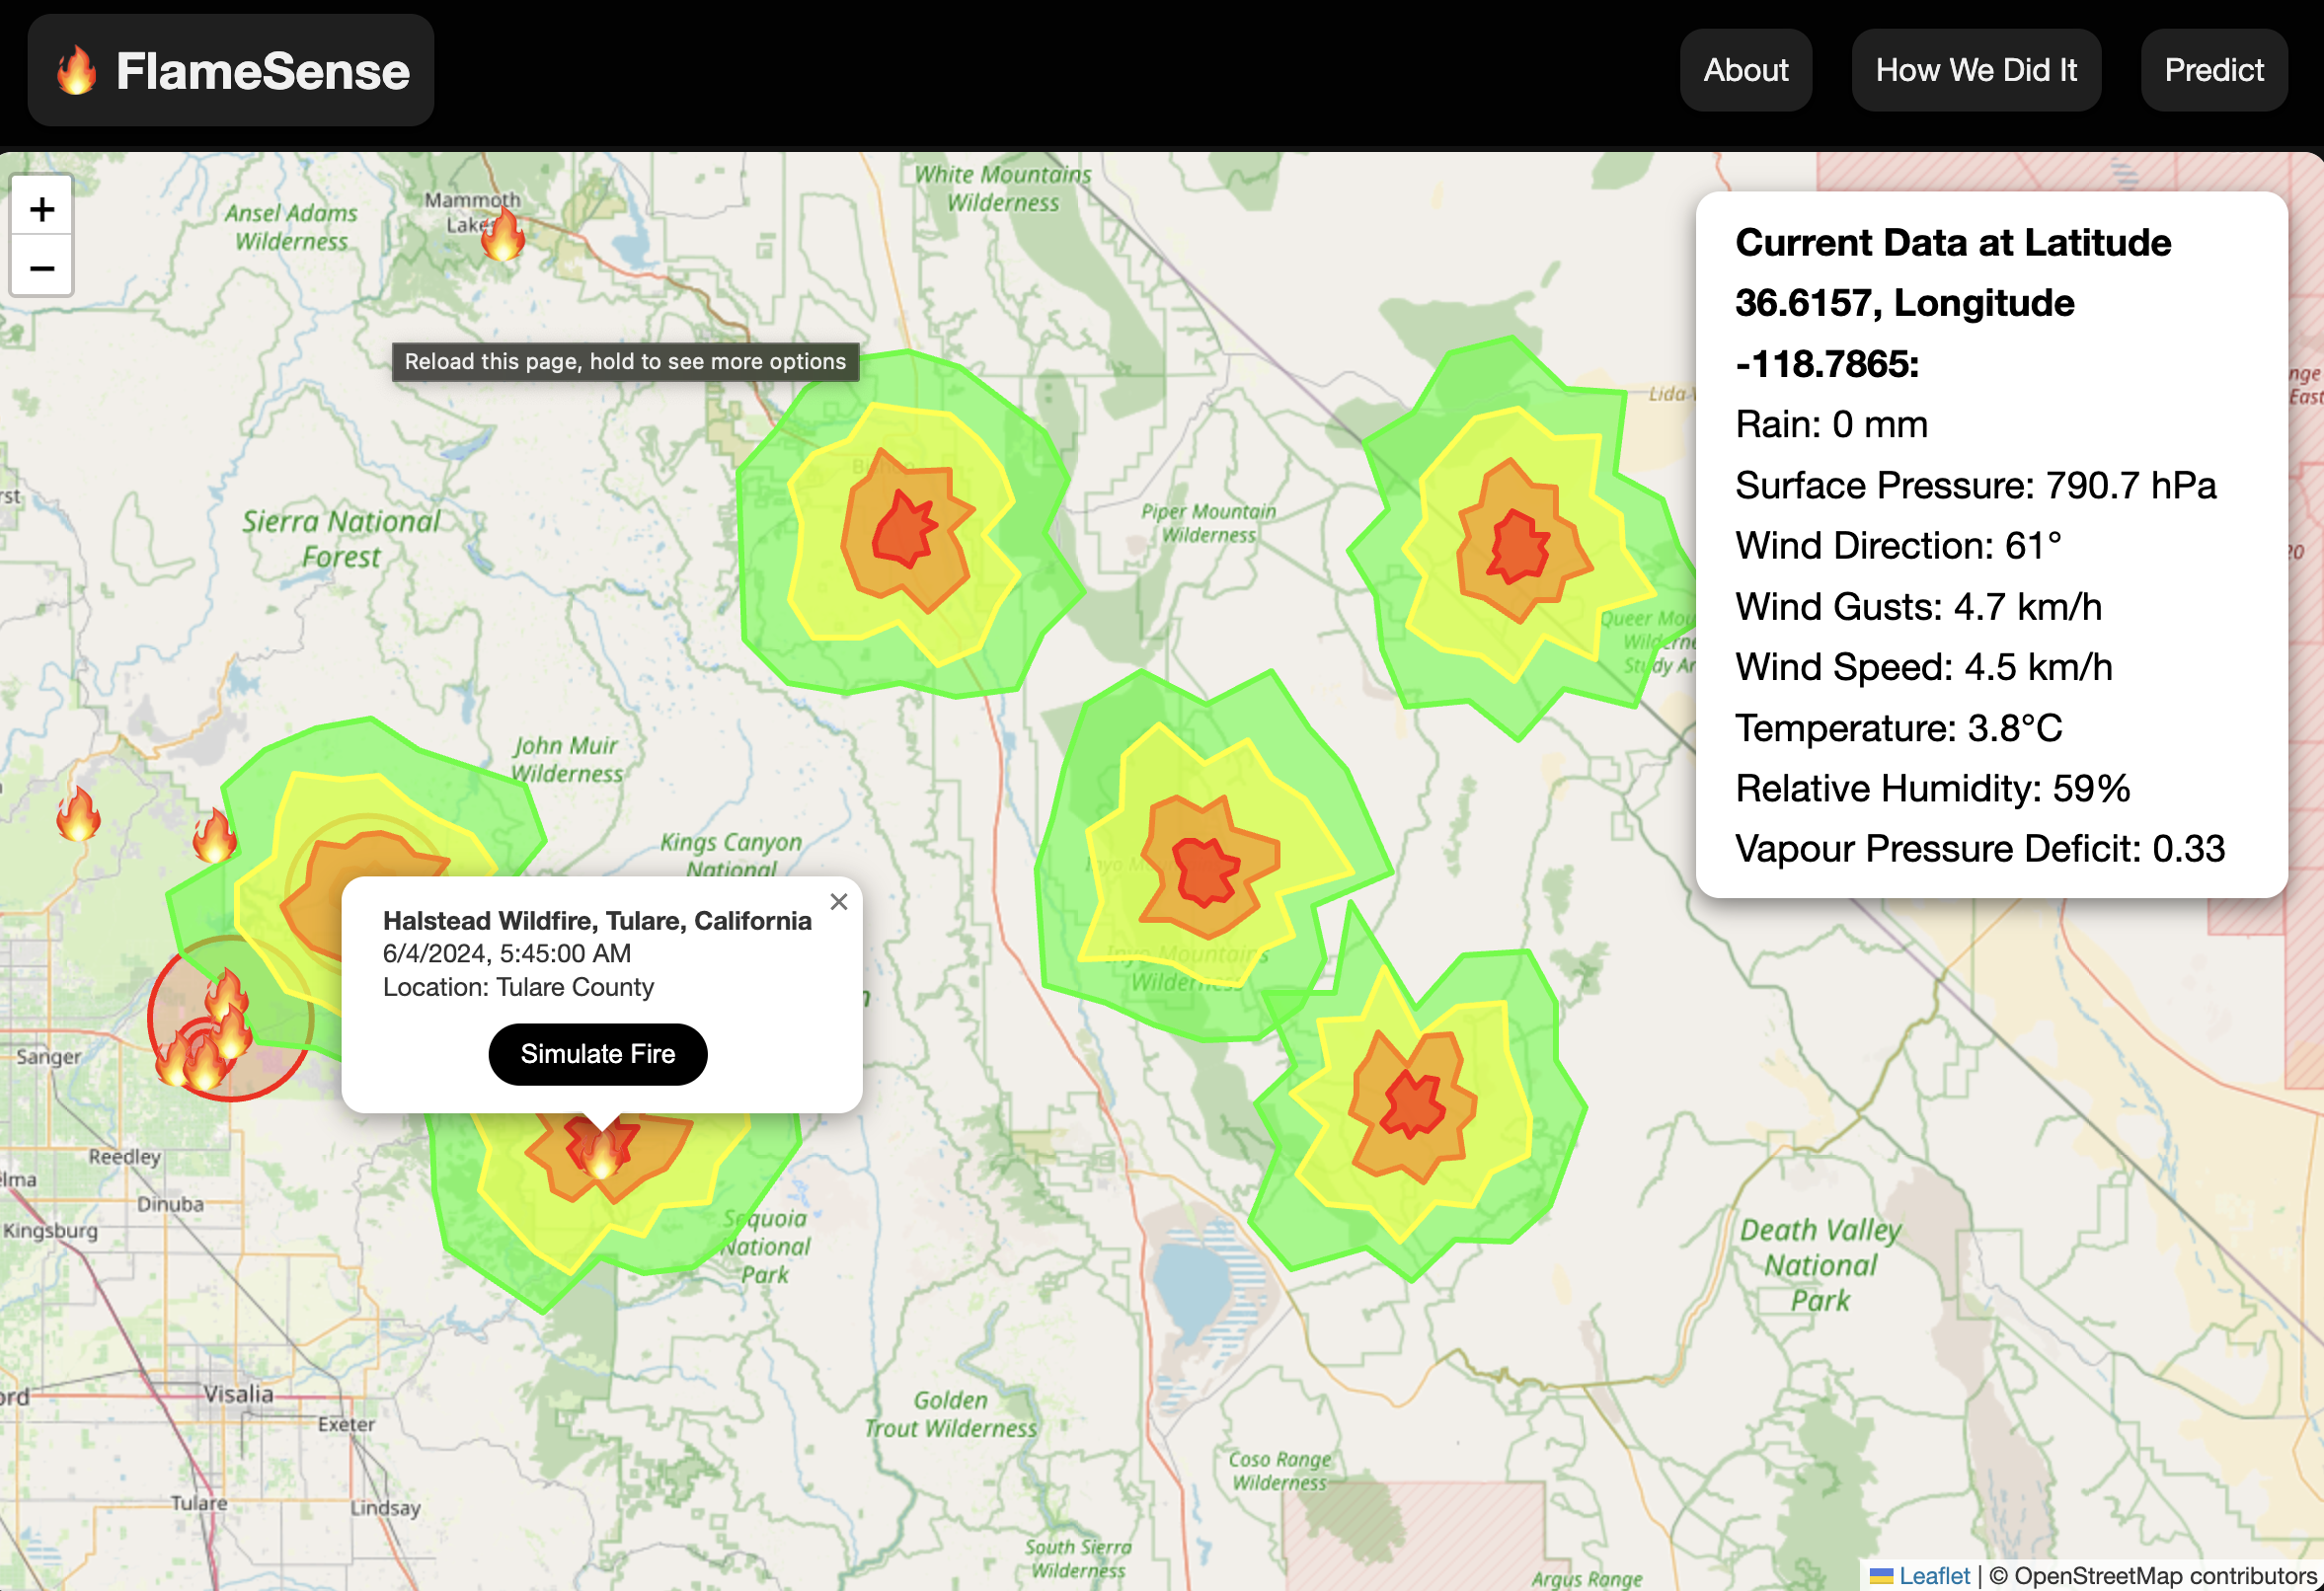Open the Leaflet attribution link
Screen dimensions: 2324x1591
tap(1934, 1576)
